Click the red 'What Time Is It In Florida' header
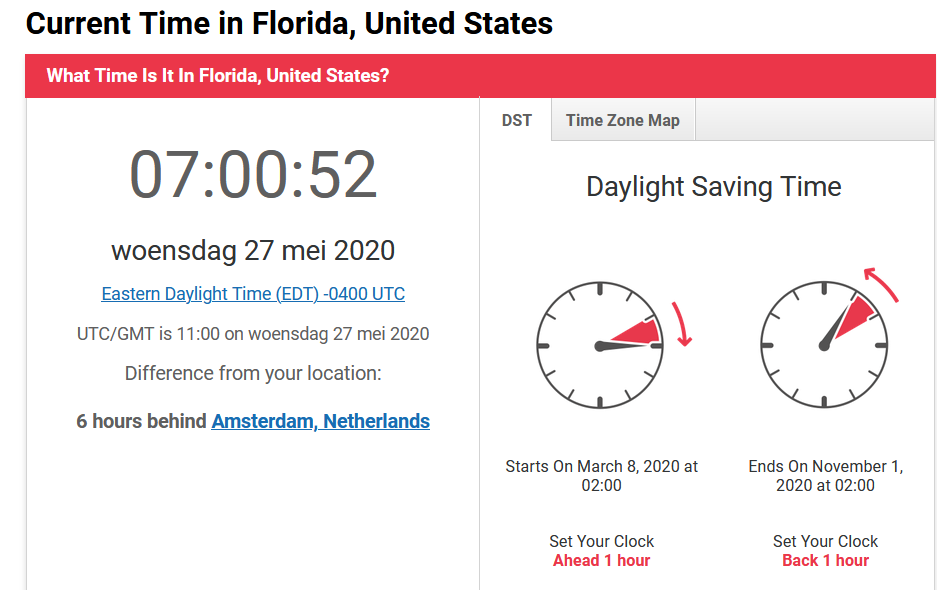 tap(480, 76)
